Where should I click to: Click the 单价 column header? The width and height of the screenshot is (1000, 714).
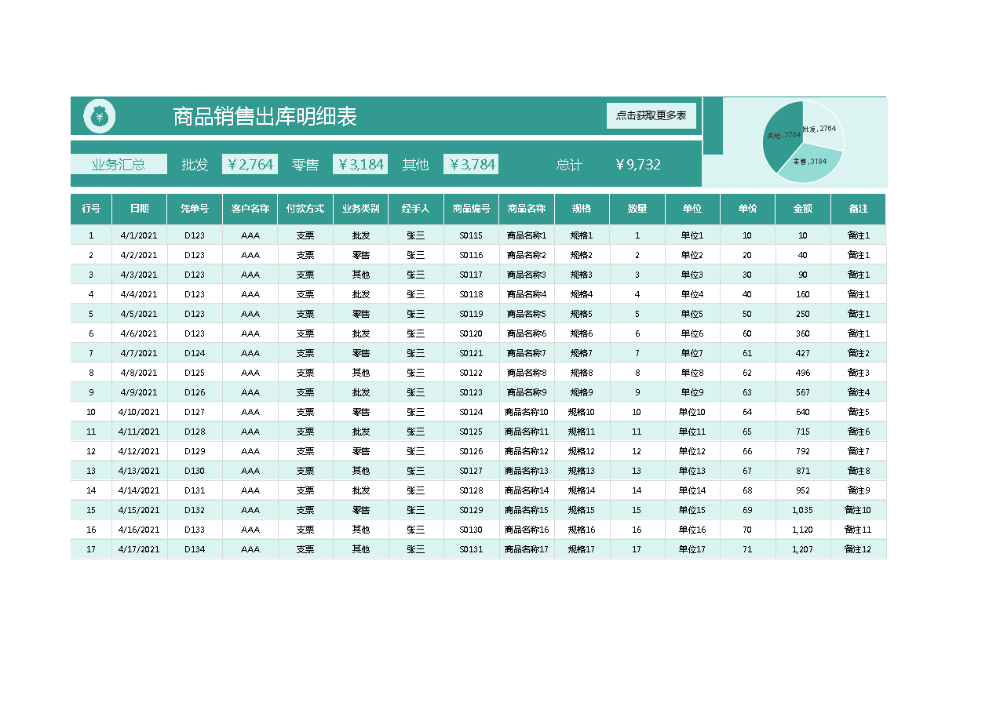point(747,208)
